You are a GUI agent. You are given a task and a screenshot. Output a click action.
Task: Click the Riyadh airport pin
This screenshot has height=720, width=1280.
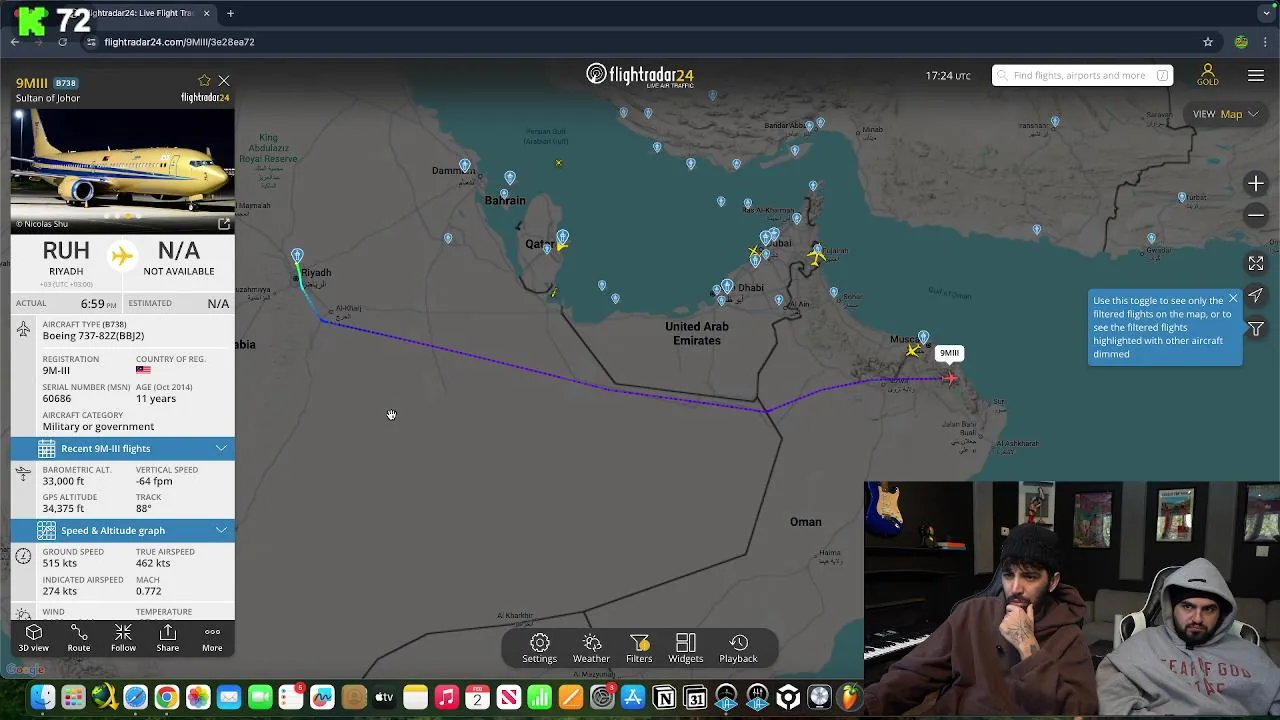(297, 256)
